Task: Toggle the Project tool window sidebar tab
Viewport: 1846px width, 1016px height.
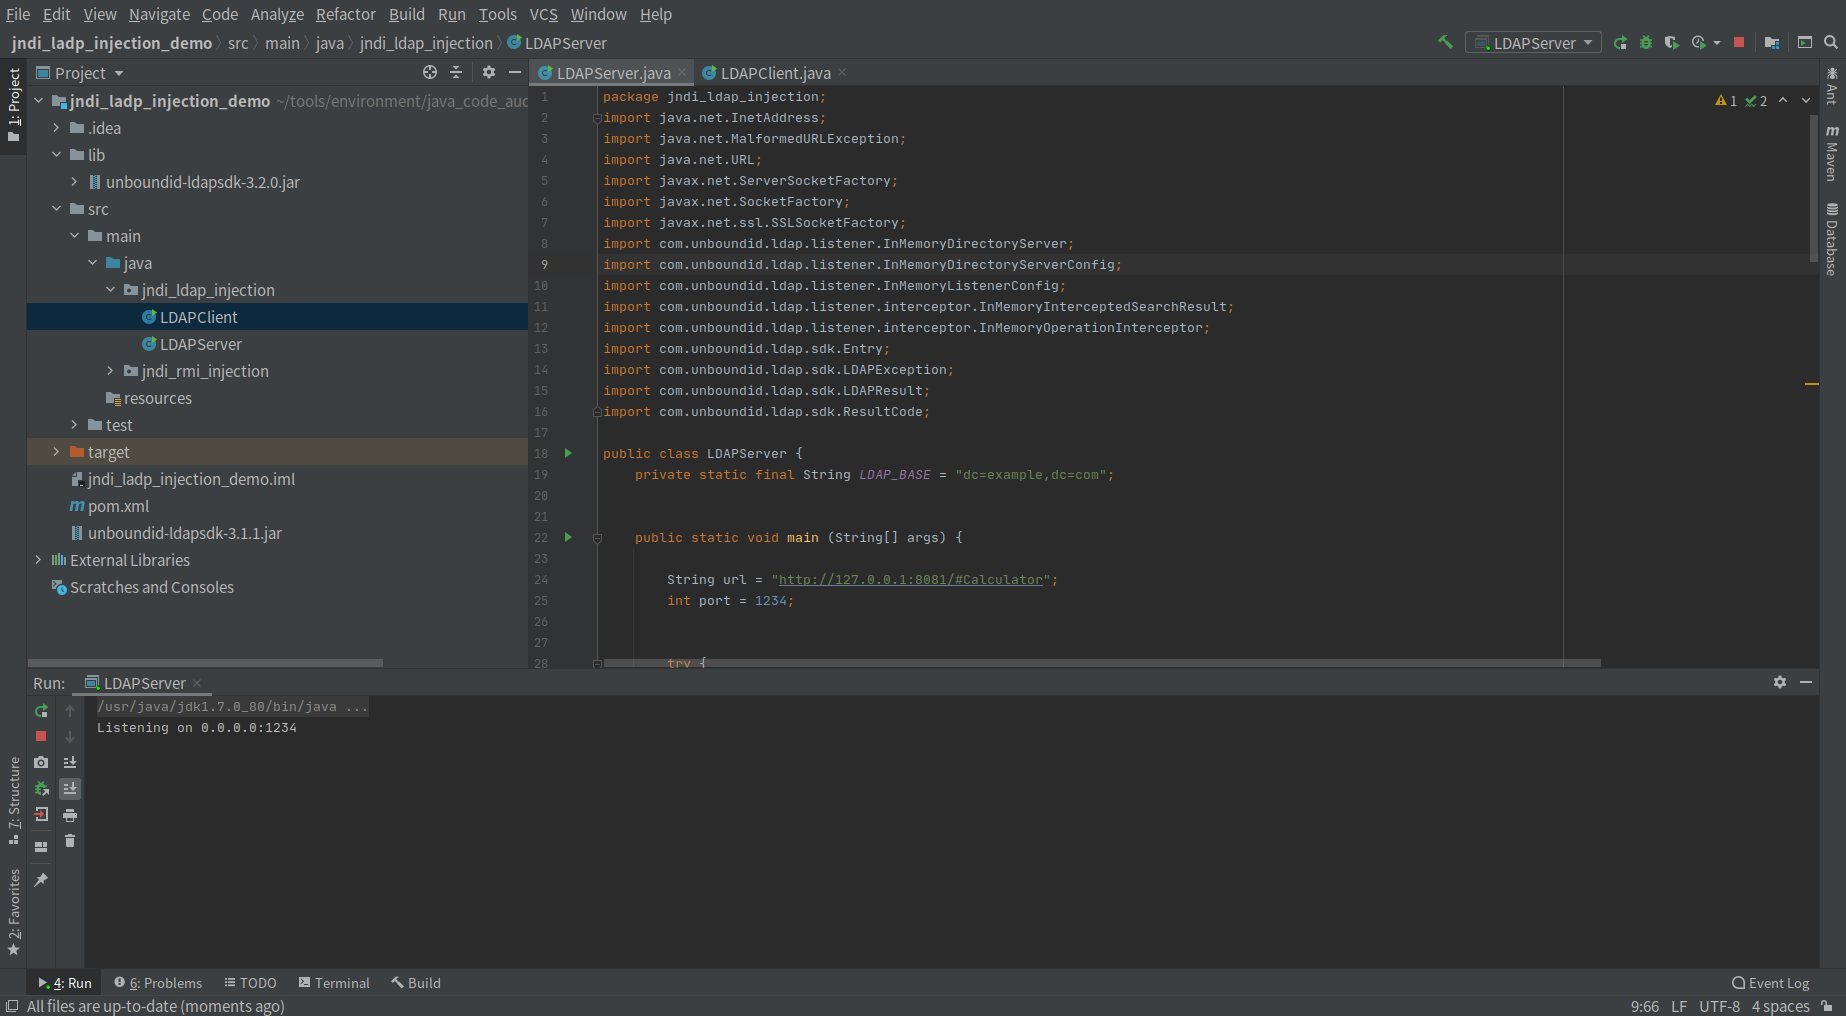Action: [x=13, y=105]
